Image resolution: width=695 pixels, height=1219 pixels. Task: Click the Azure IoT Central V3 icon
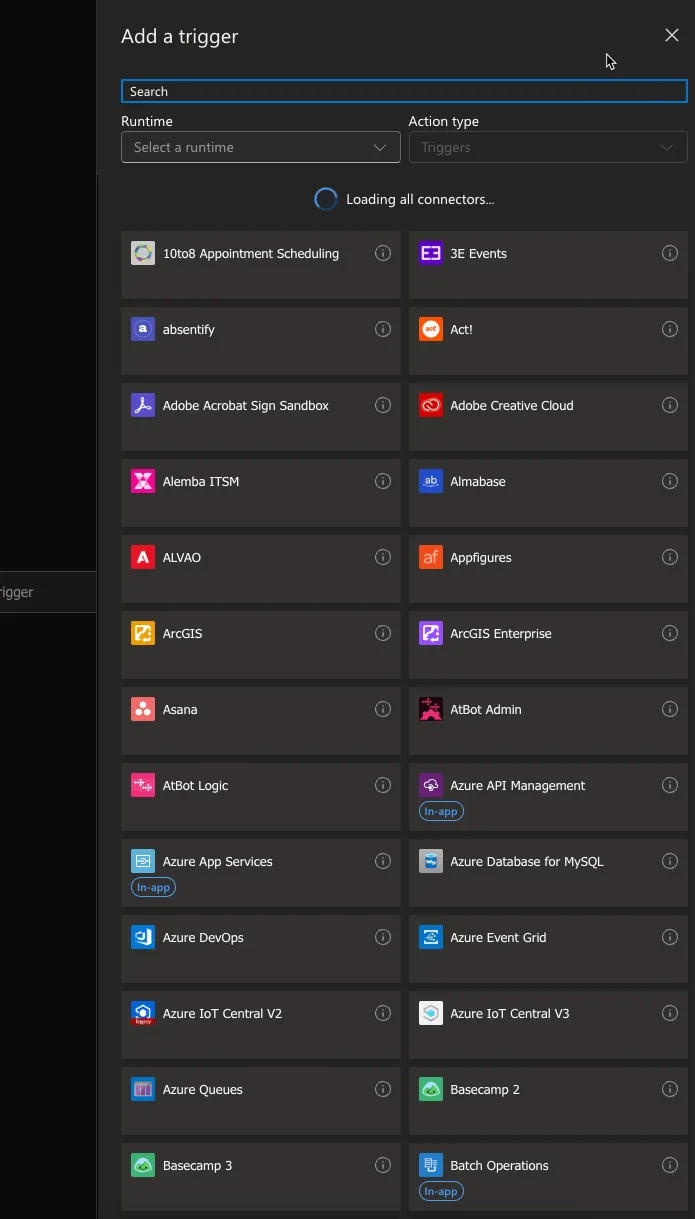point(431,1014)
